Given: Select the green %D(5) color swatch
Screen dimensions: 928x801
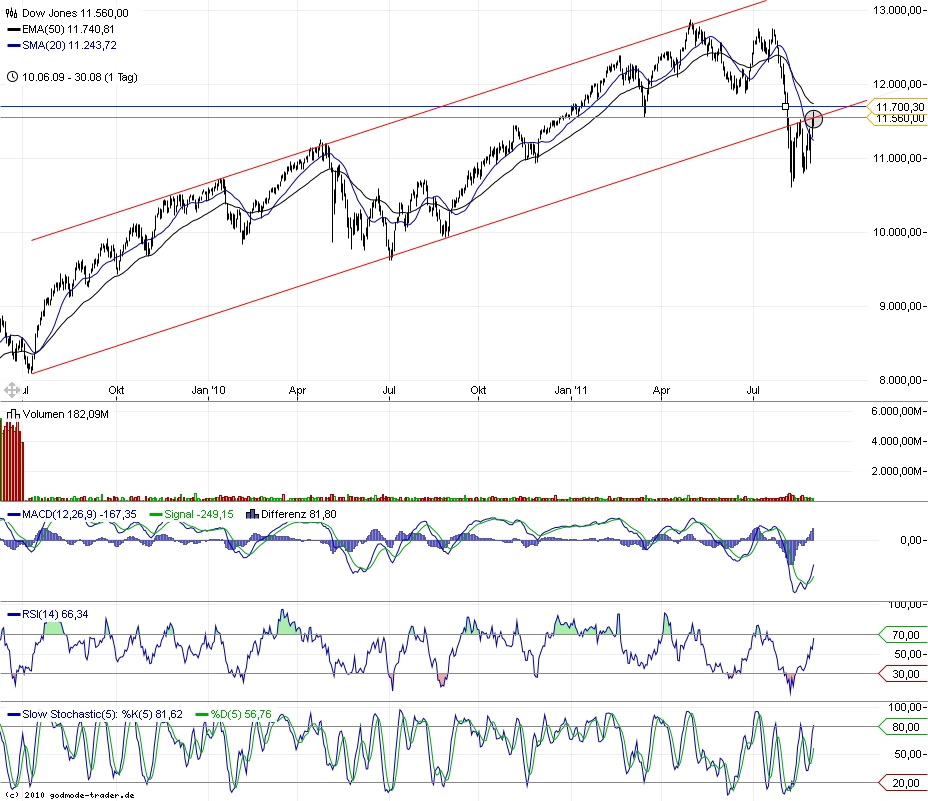Looking at the screenshot, I should click(x=202, y=714).
